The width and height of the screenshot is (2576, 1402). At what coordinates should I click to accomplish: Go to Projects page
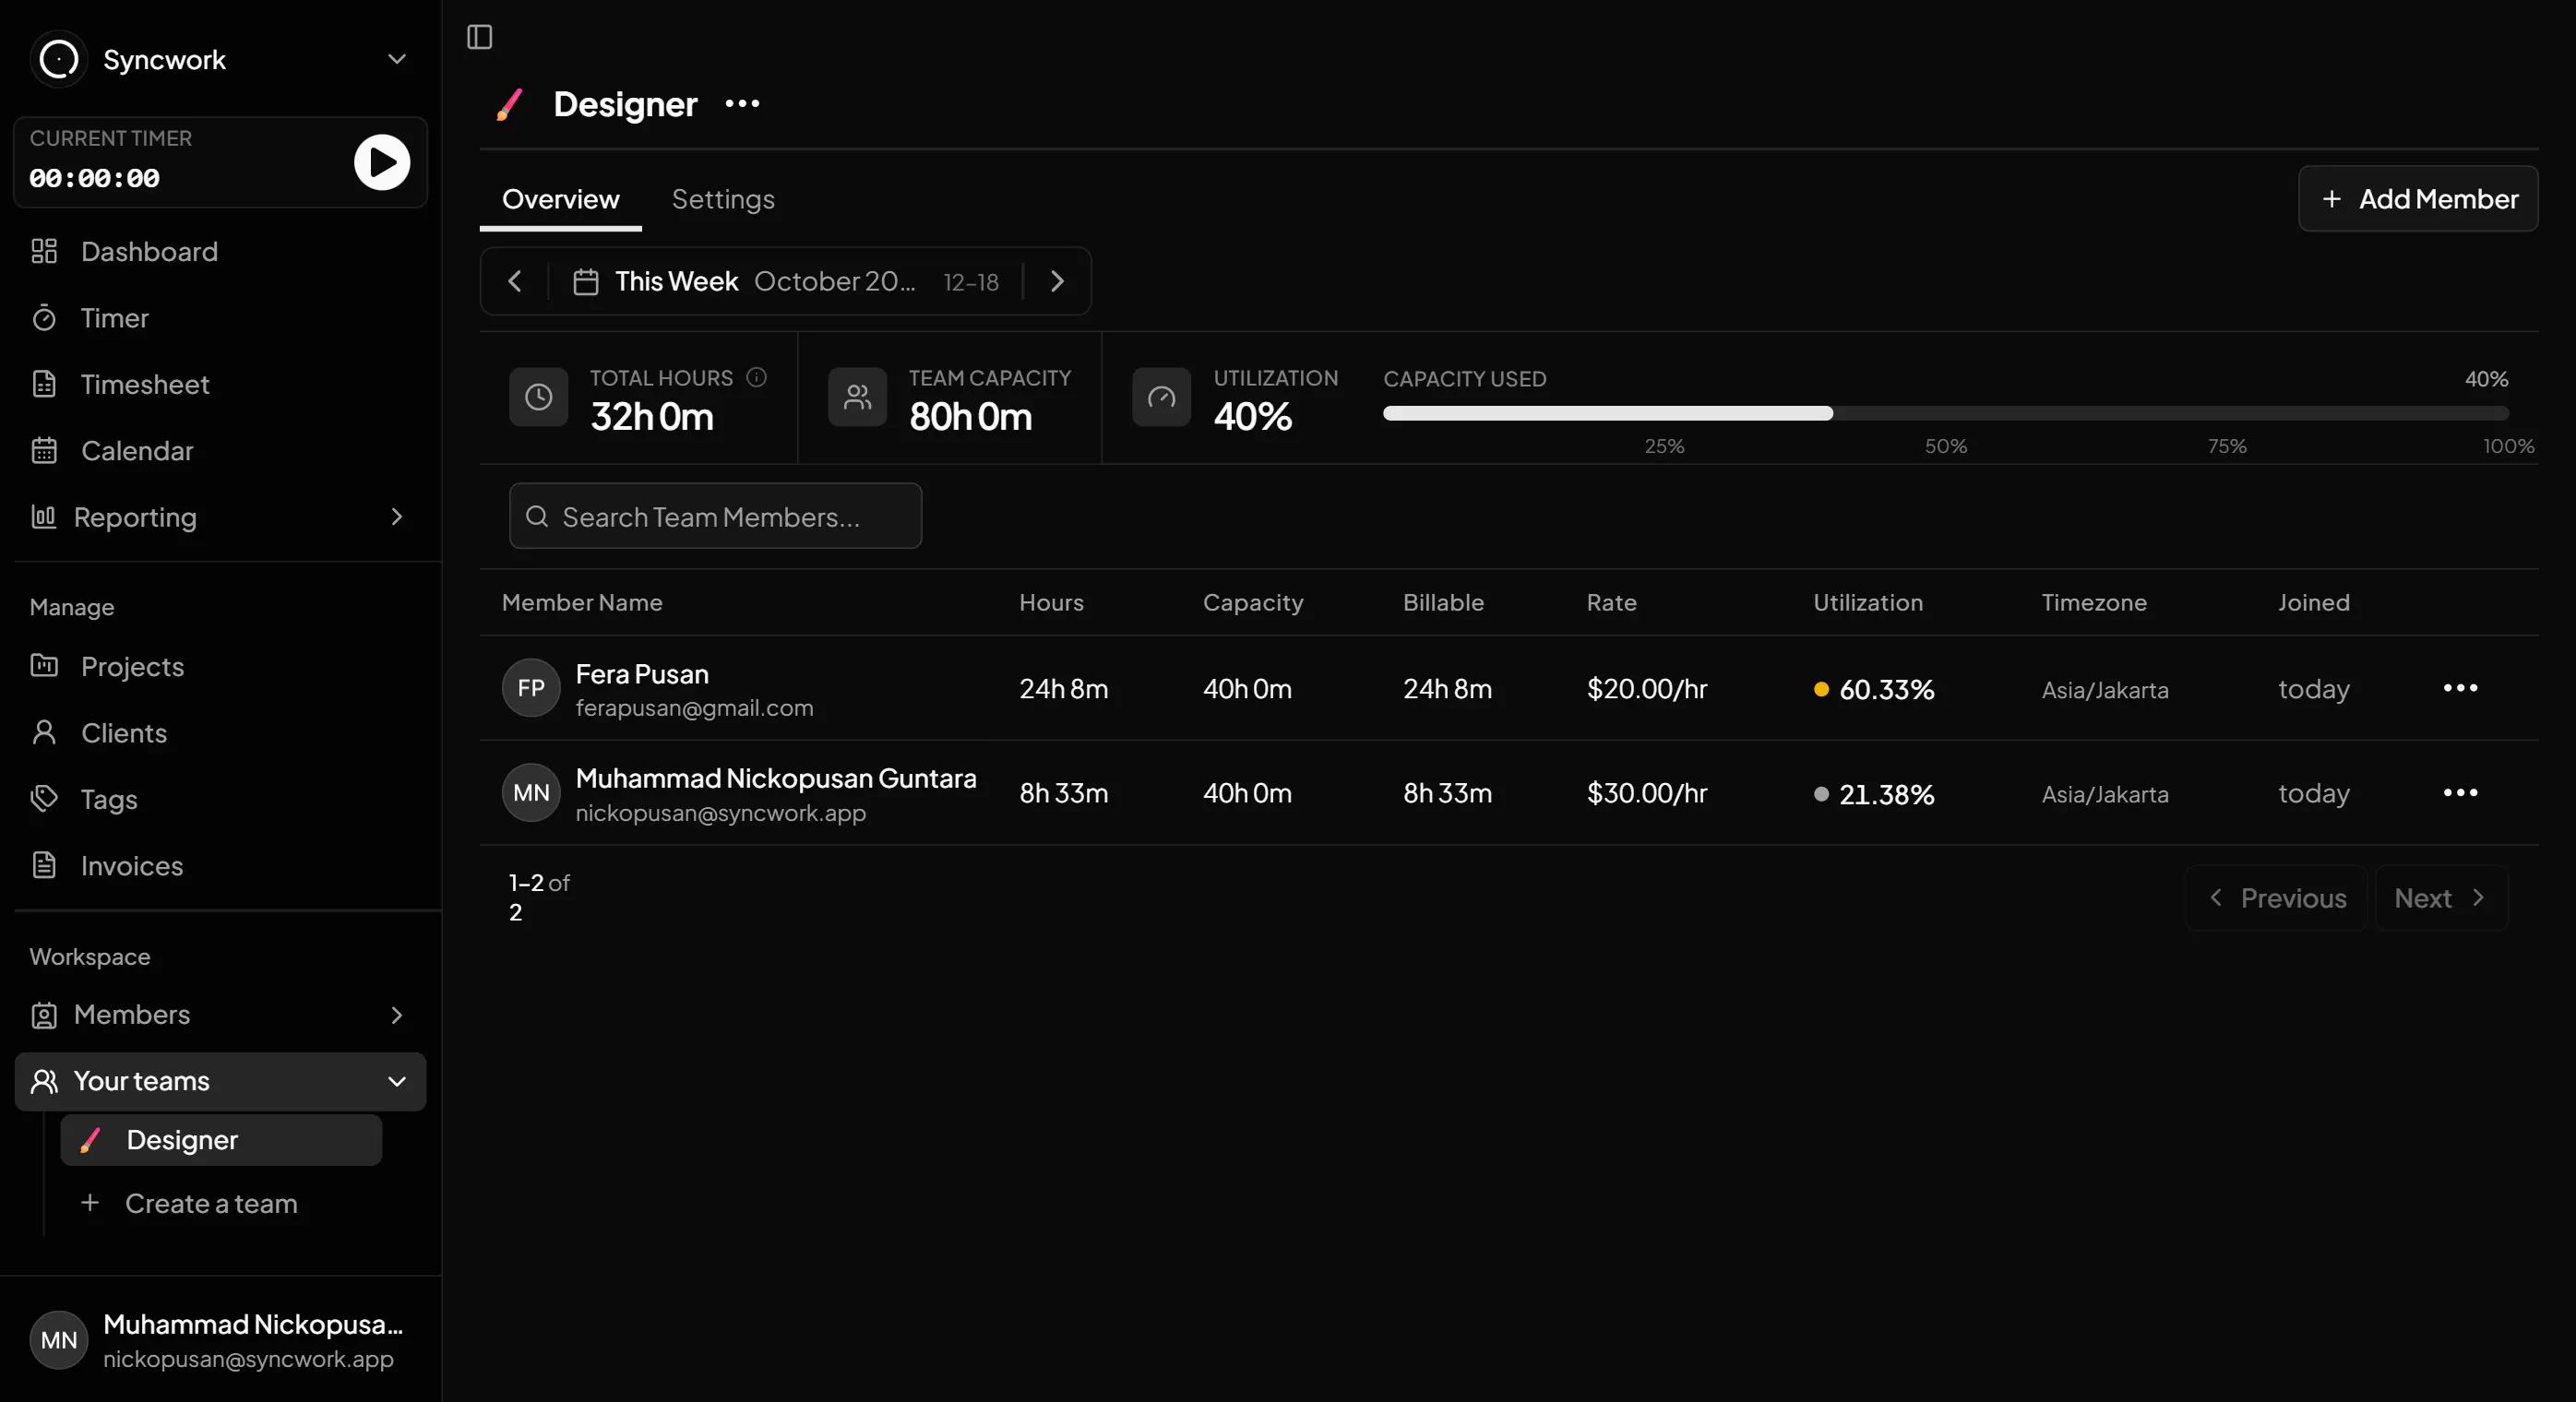221,666
